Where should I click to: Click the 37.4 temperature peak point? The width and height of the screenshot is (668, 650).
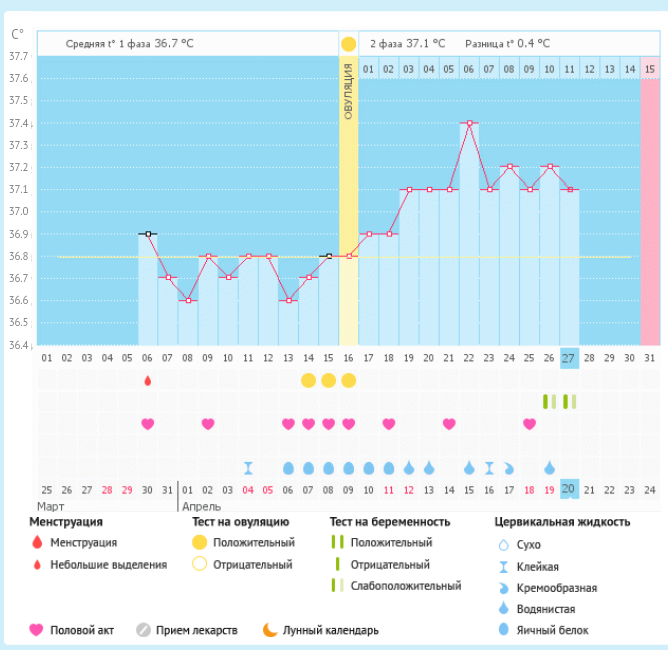point(469,123)
